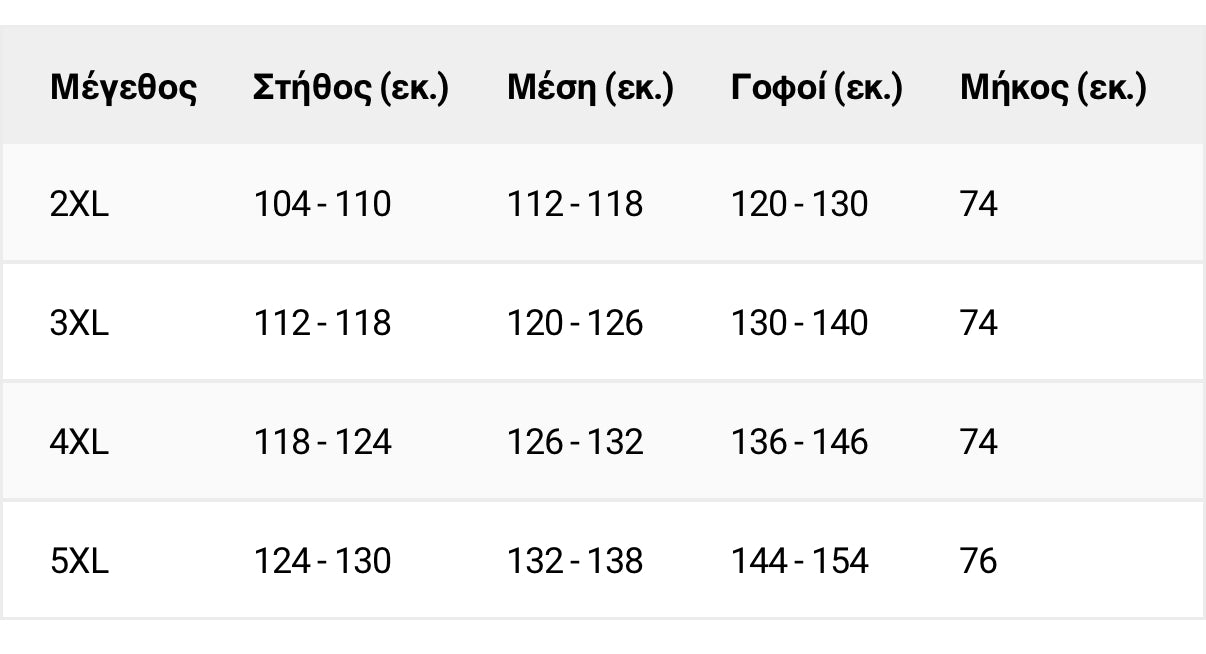Select the length value 74 in 4XL row
The width and height of the screenshot is (1206, 654).
coord(978,442)
